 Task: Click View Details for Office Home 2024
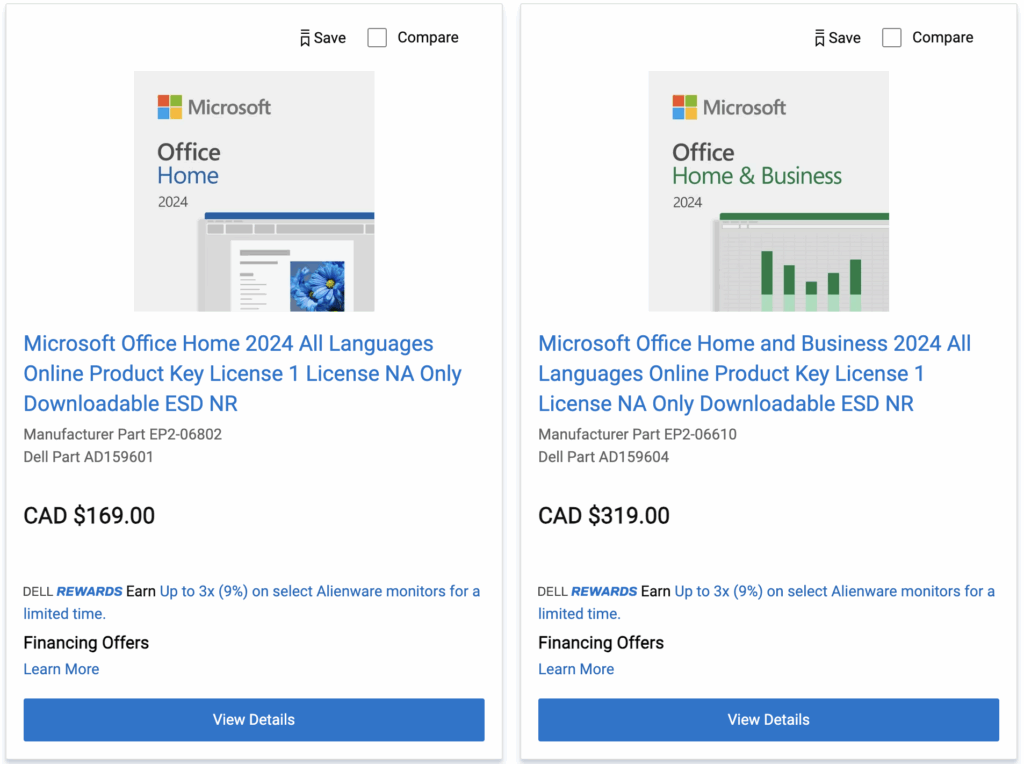coord(254,719)
